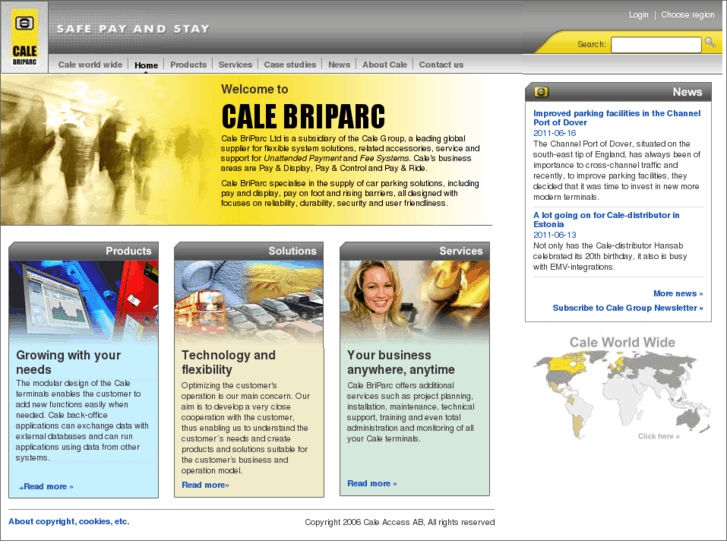727x545 pixels.
Task: Open the News menu item
Action: tap(339, 64)
